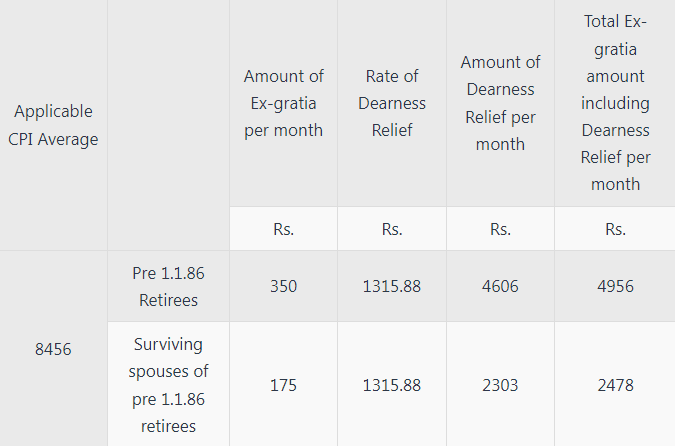The image size is (675, 446).
Task: Select the 2303 dearness relief amount cell
Action: (x=500, y=385)
